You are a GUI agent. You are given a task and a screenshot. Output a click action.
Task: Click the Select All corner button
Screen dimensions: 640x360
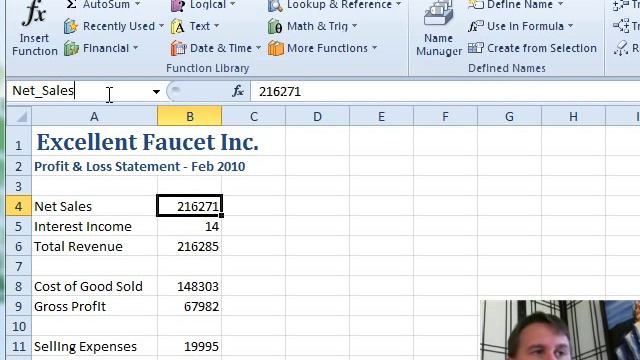point(19,117)
